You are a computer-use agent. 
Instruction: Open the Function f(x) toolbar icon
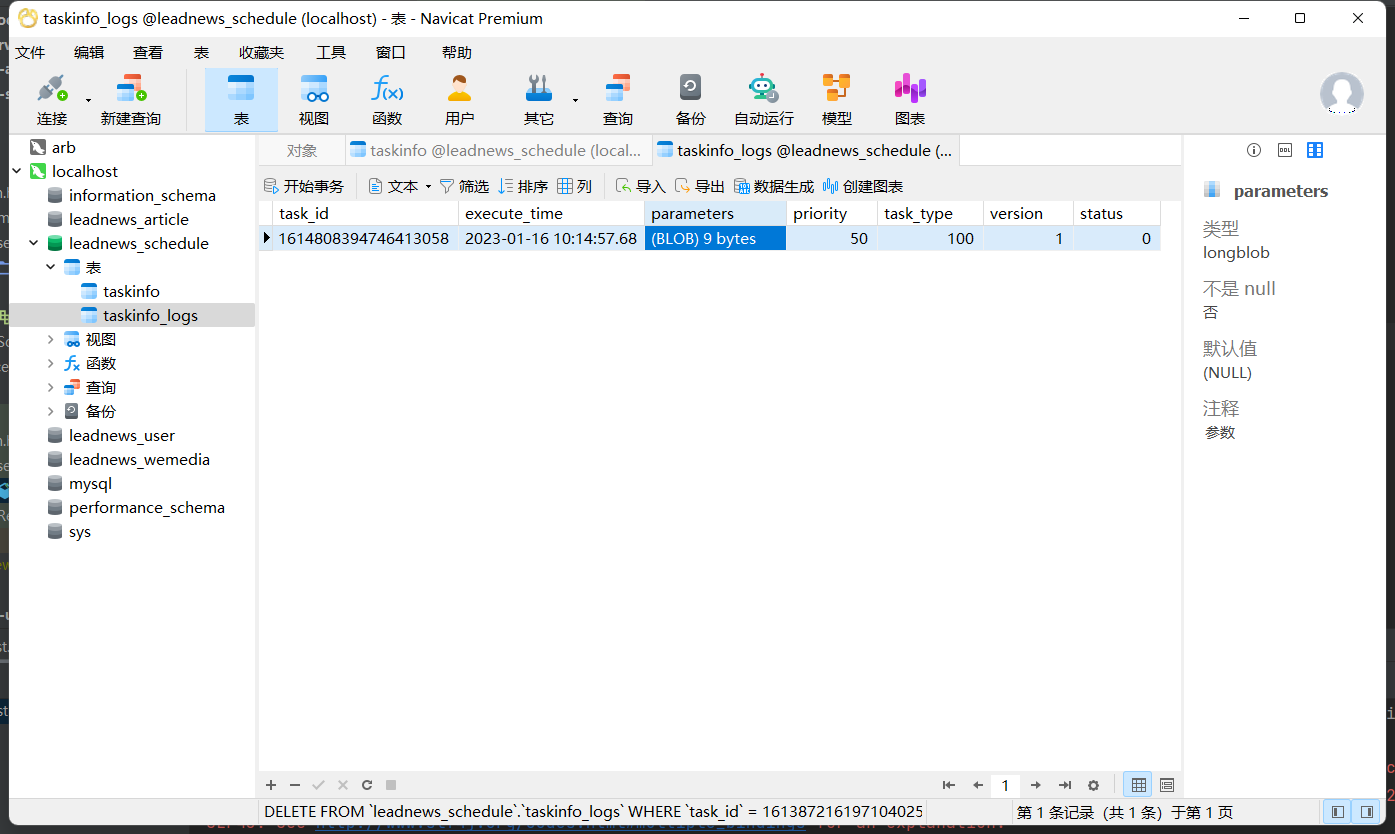[387, 99]
